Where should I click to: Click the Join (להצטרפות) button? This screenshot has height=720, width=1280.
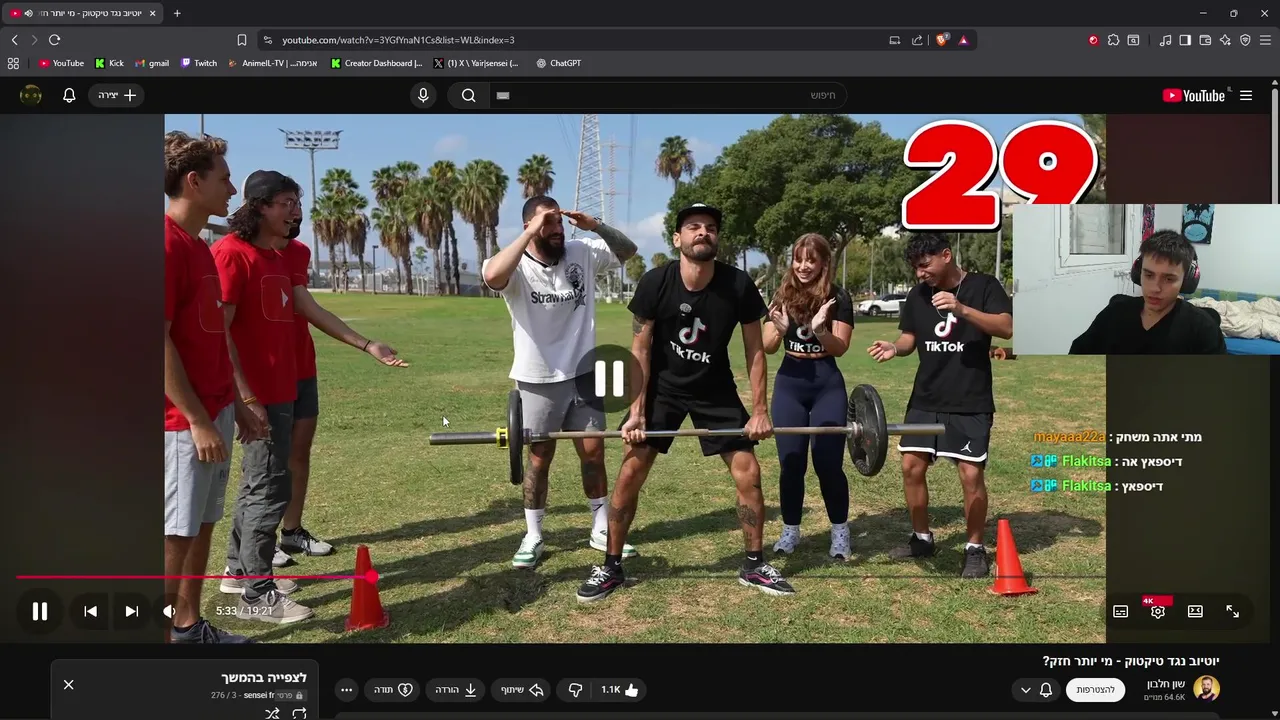[1096, 690]
